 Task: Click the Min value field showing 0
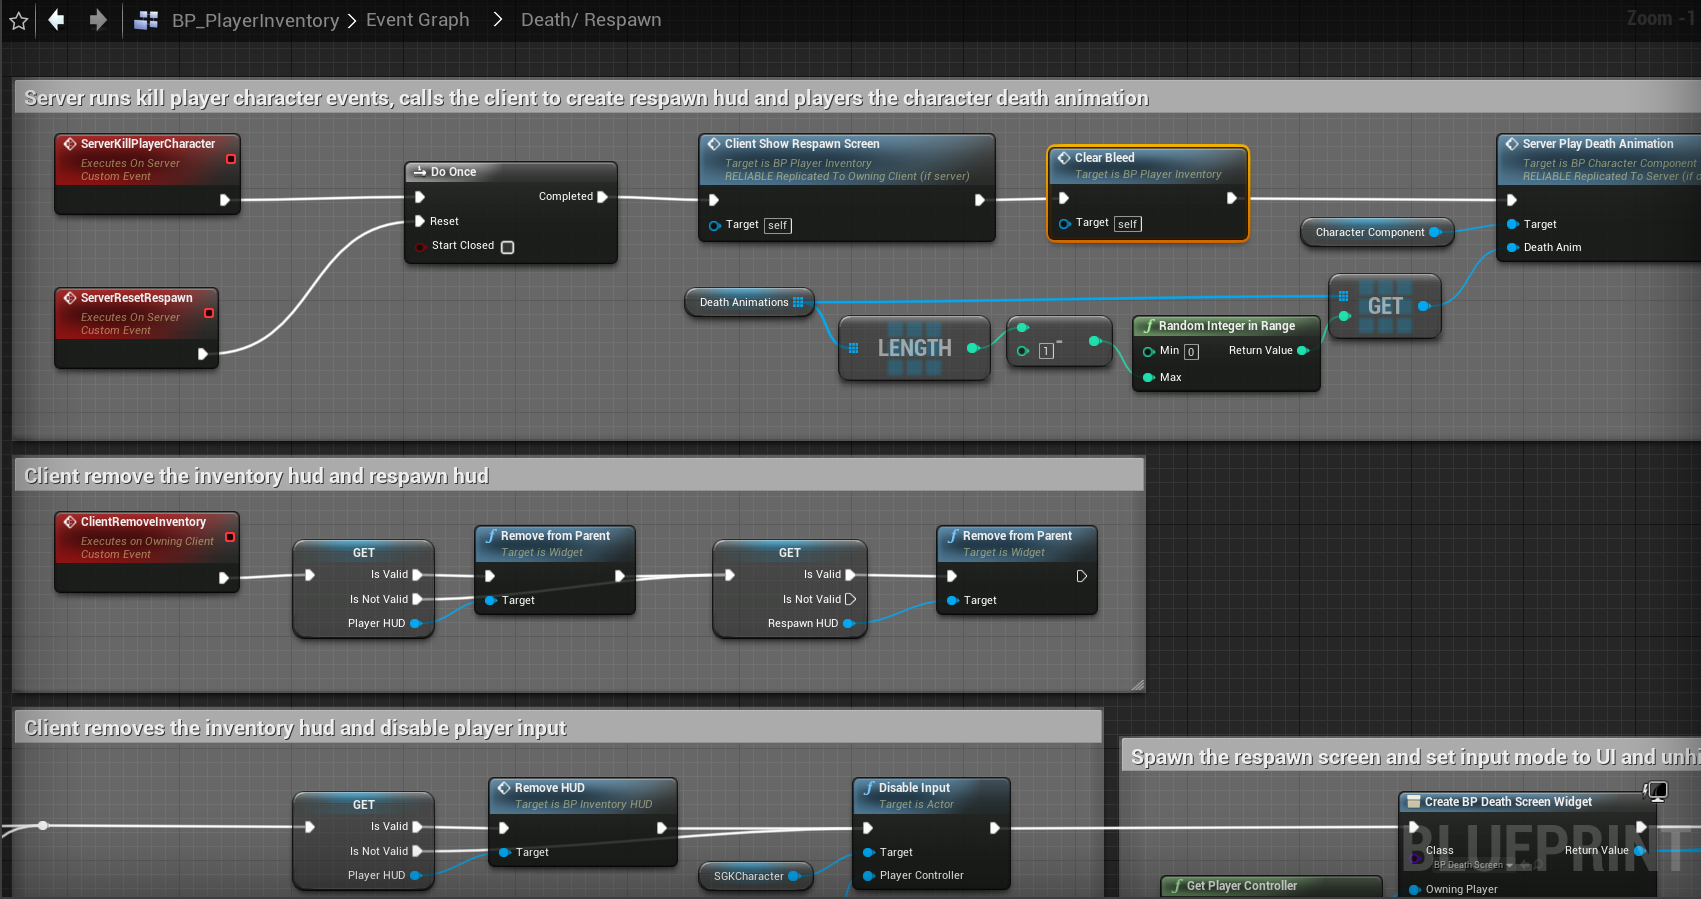[1191, 352]
